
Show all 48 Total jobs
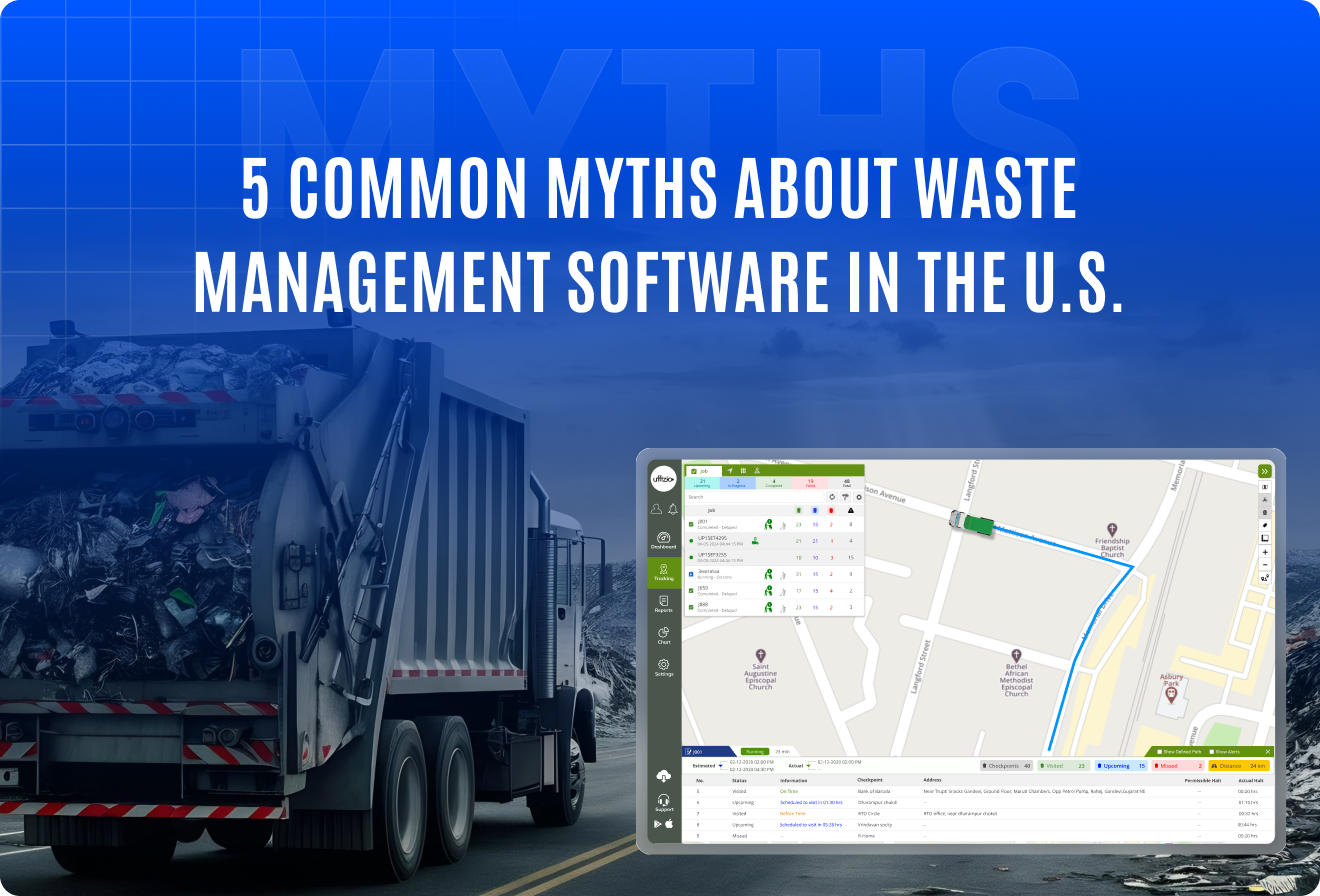pyautogui.click(x=846, y=483)
